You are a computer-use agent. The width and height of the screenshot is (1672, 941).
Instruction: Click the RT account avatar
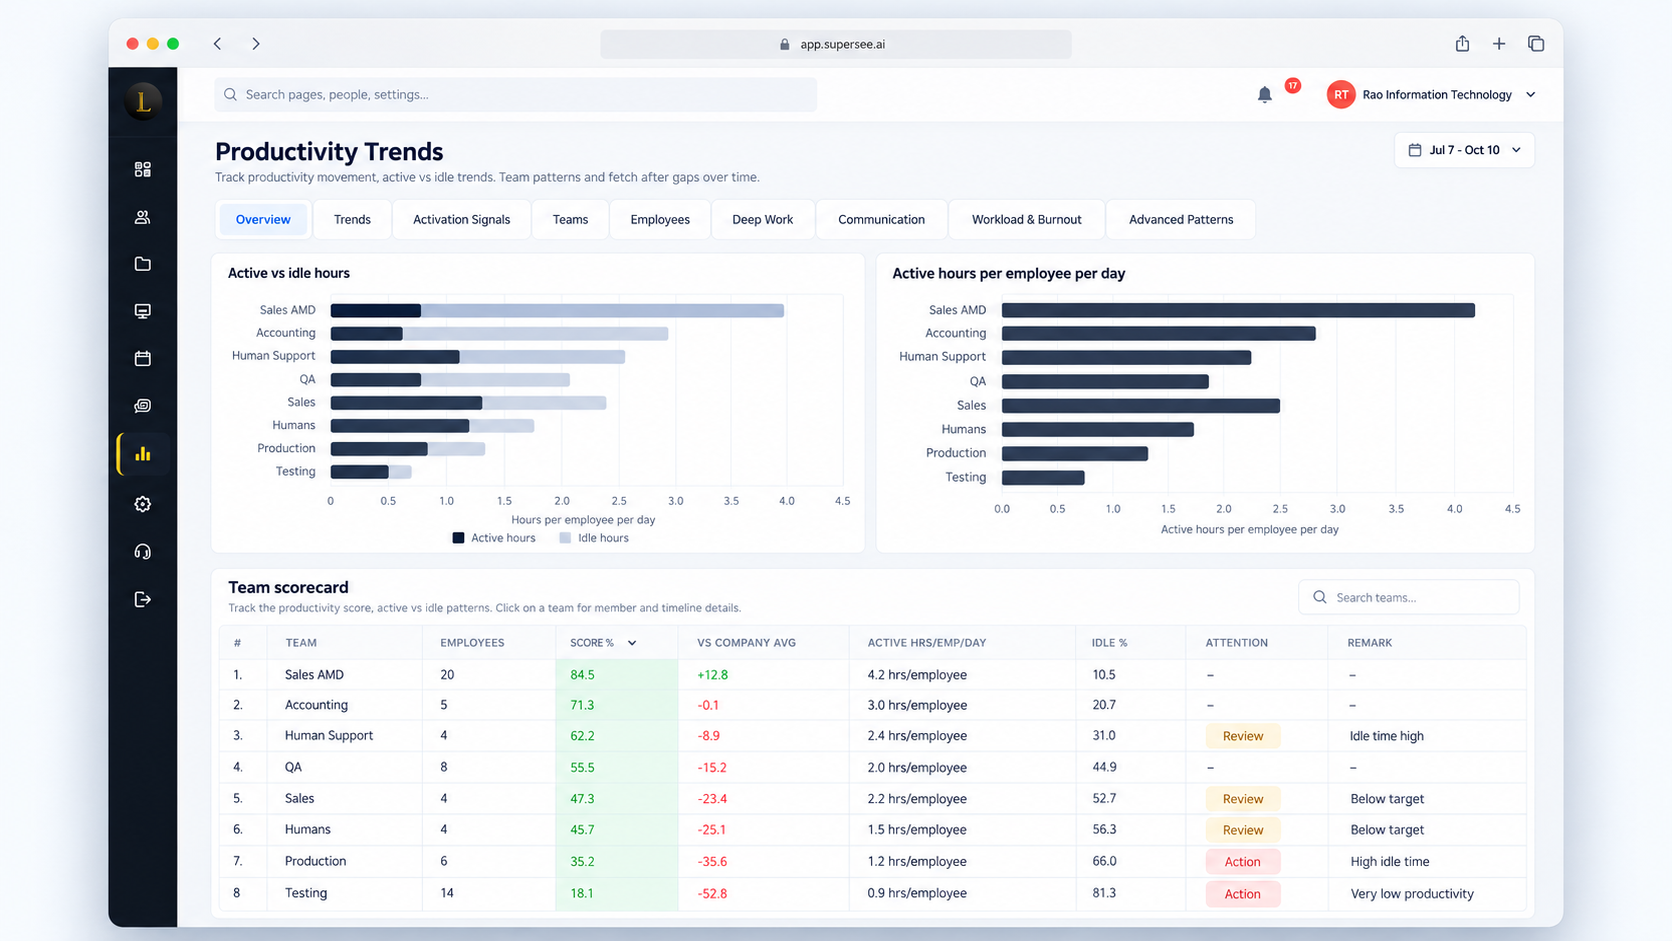coord(1341,95)
